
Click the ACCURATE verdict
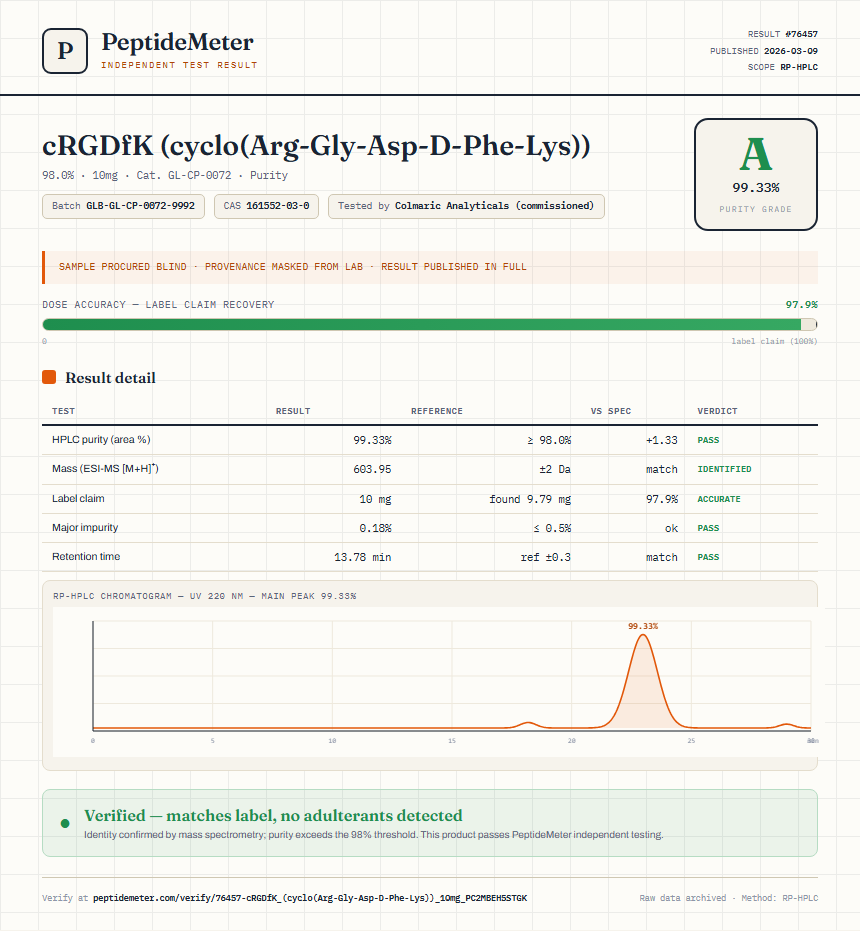coord(719,499)
